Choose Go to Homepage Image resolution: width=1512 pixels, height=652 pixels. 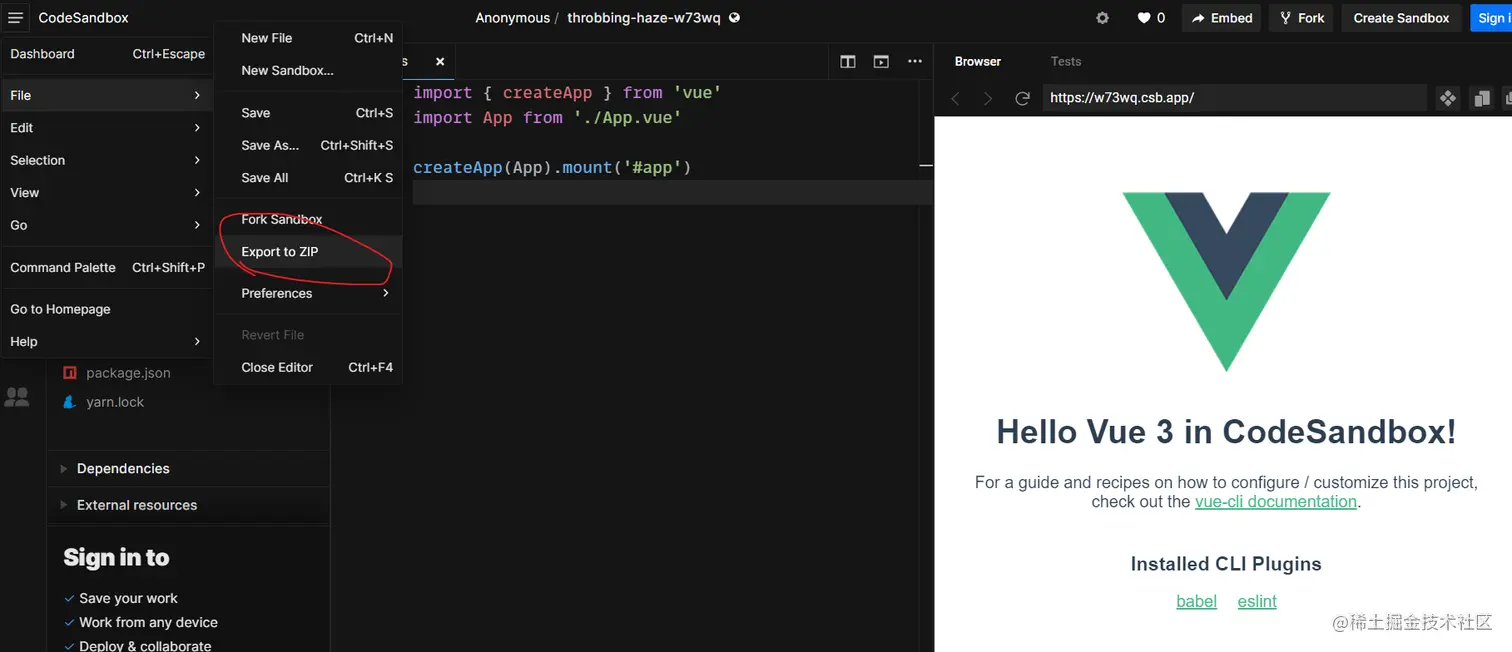(106, 309)
